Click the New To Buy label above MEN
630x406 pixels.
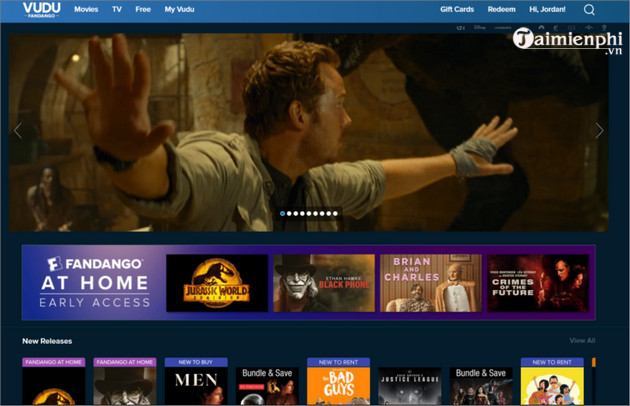pos(196,362)
